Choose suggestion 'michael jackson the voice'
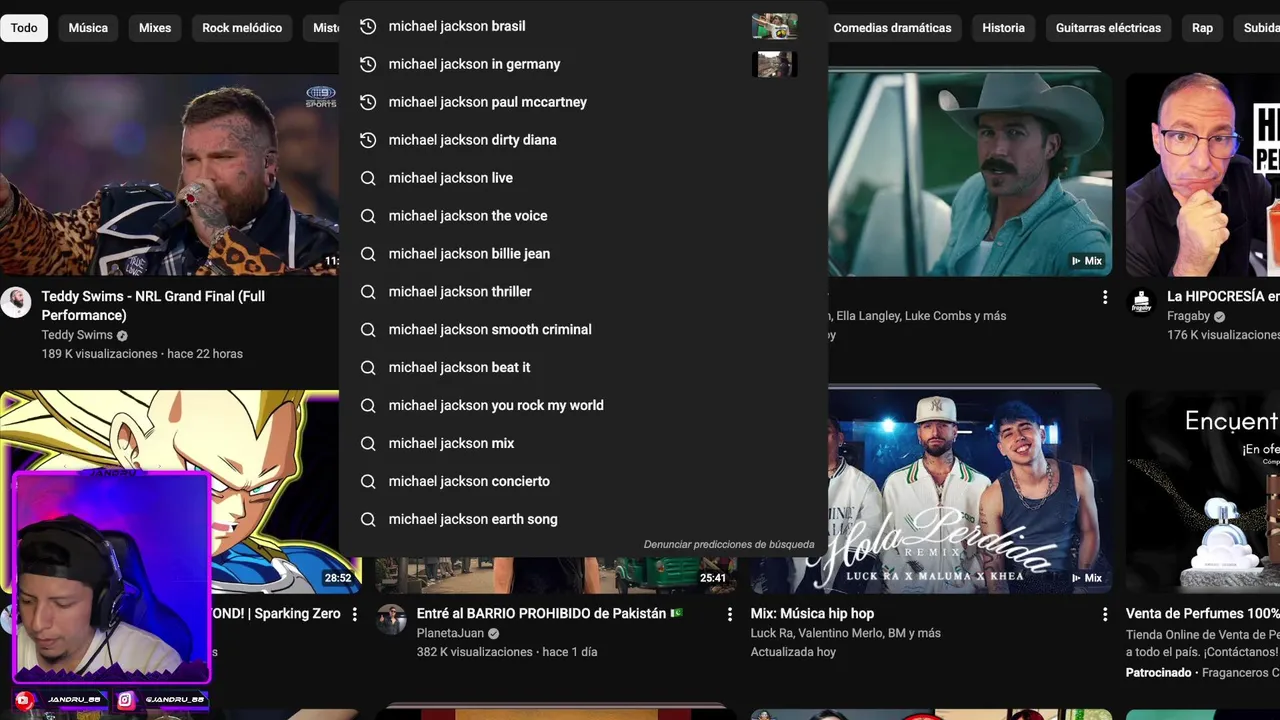This screenshot has height=720, width=1280. [x=583, y=216]
